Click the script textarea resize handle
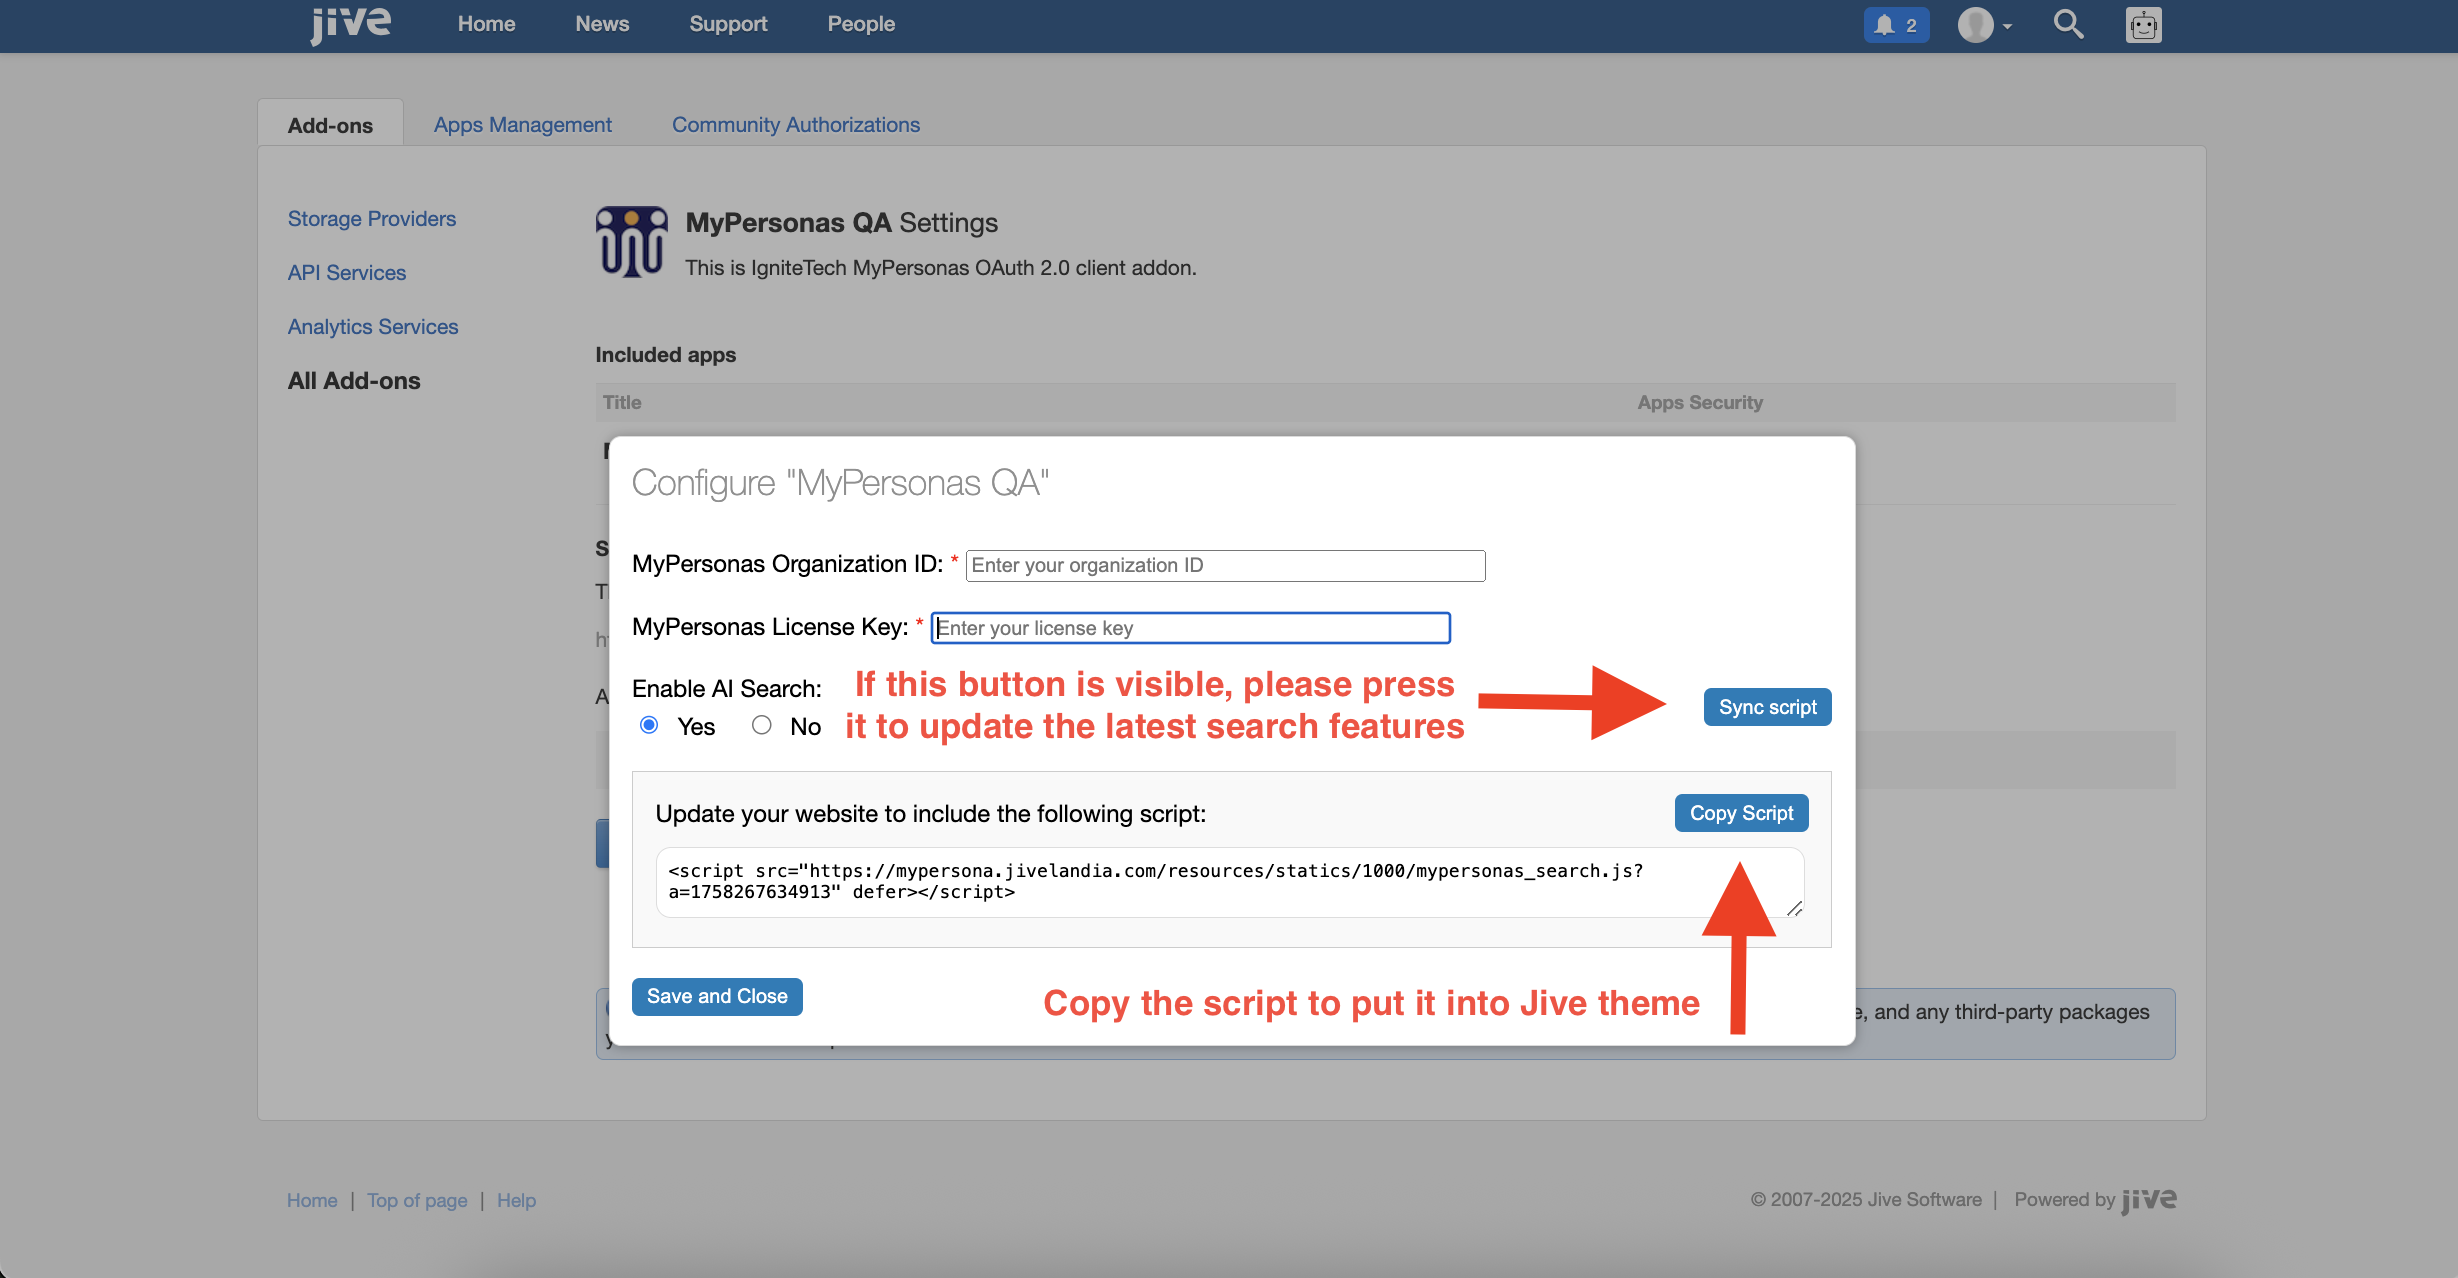This screenshot has width=2458, height=1278. click(1795, 908)
